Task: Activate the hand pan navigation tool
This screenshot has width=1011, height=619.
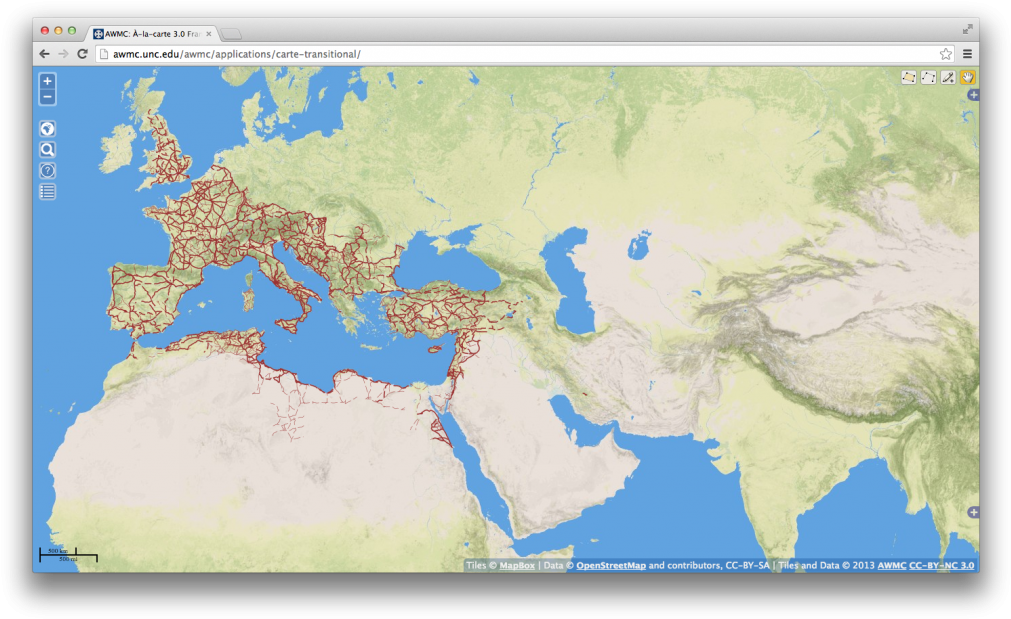Action: [x=968, y=77]
